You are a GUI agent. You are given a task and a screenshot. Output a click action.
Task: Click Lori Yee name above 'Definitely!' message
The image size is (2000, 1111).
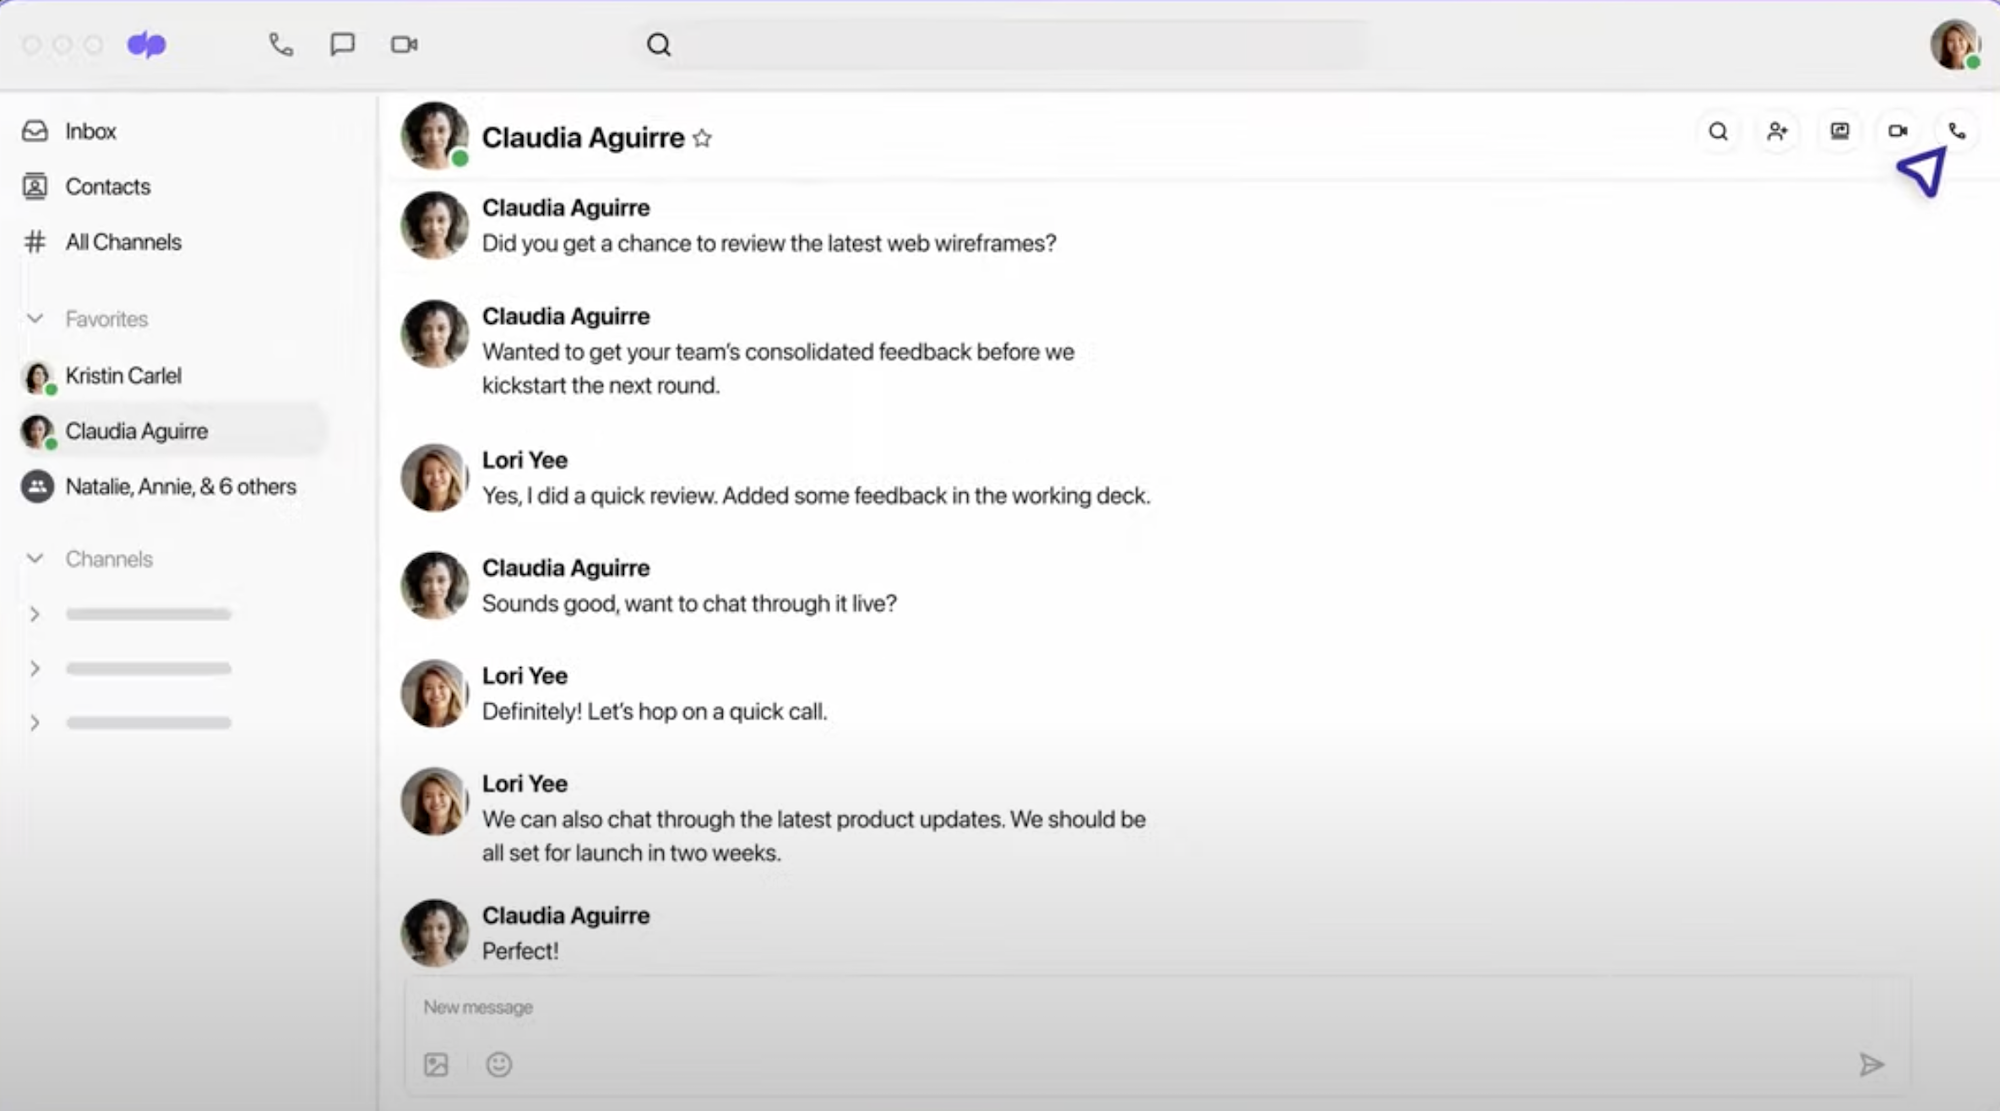coord(524,676)
